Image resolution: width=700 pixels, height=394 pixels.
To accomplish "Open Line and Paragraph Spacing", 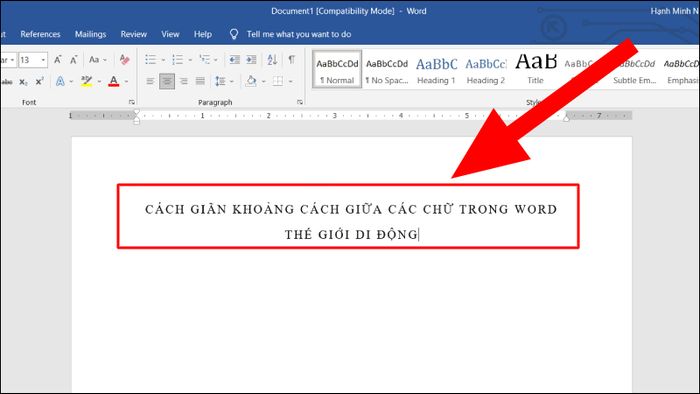I will [x=221, y=82].
